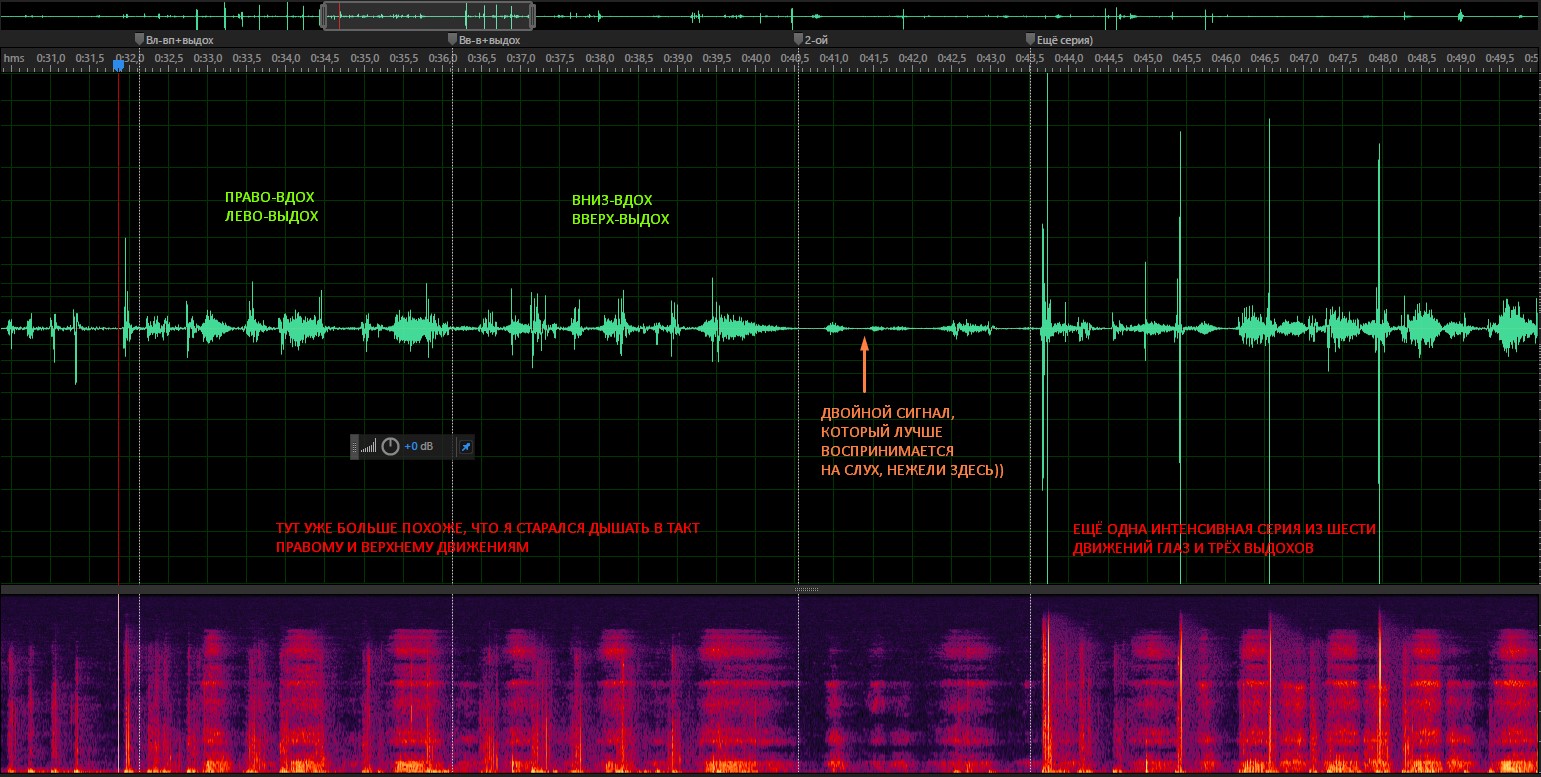The width and height of the screenshot is (1541, 777).
Task: Select the Вв-в+выдох marker
Action: (484, 40)
